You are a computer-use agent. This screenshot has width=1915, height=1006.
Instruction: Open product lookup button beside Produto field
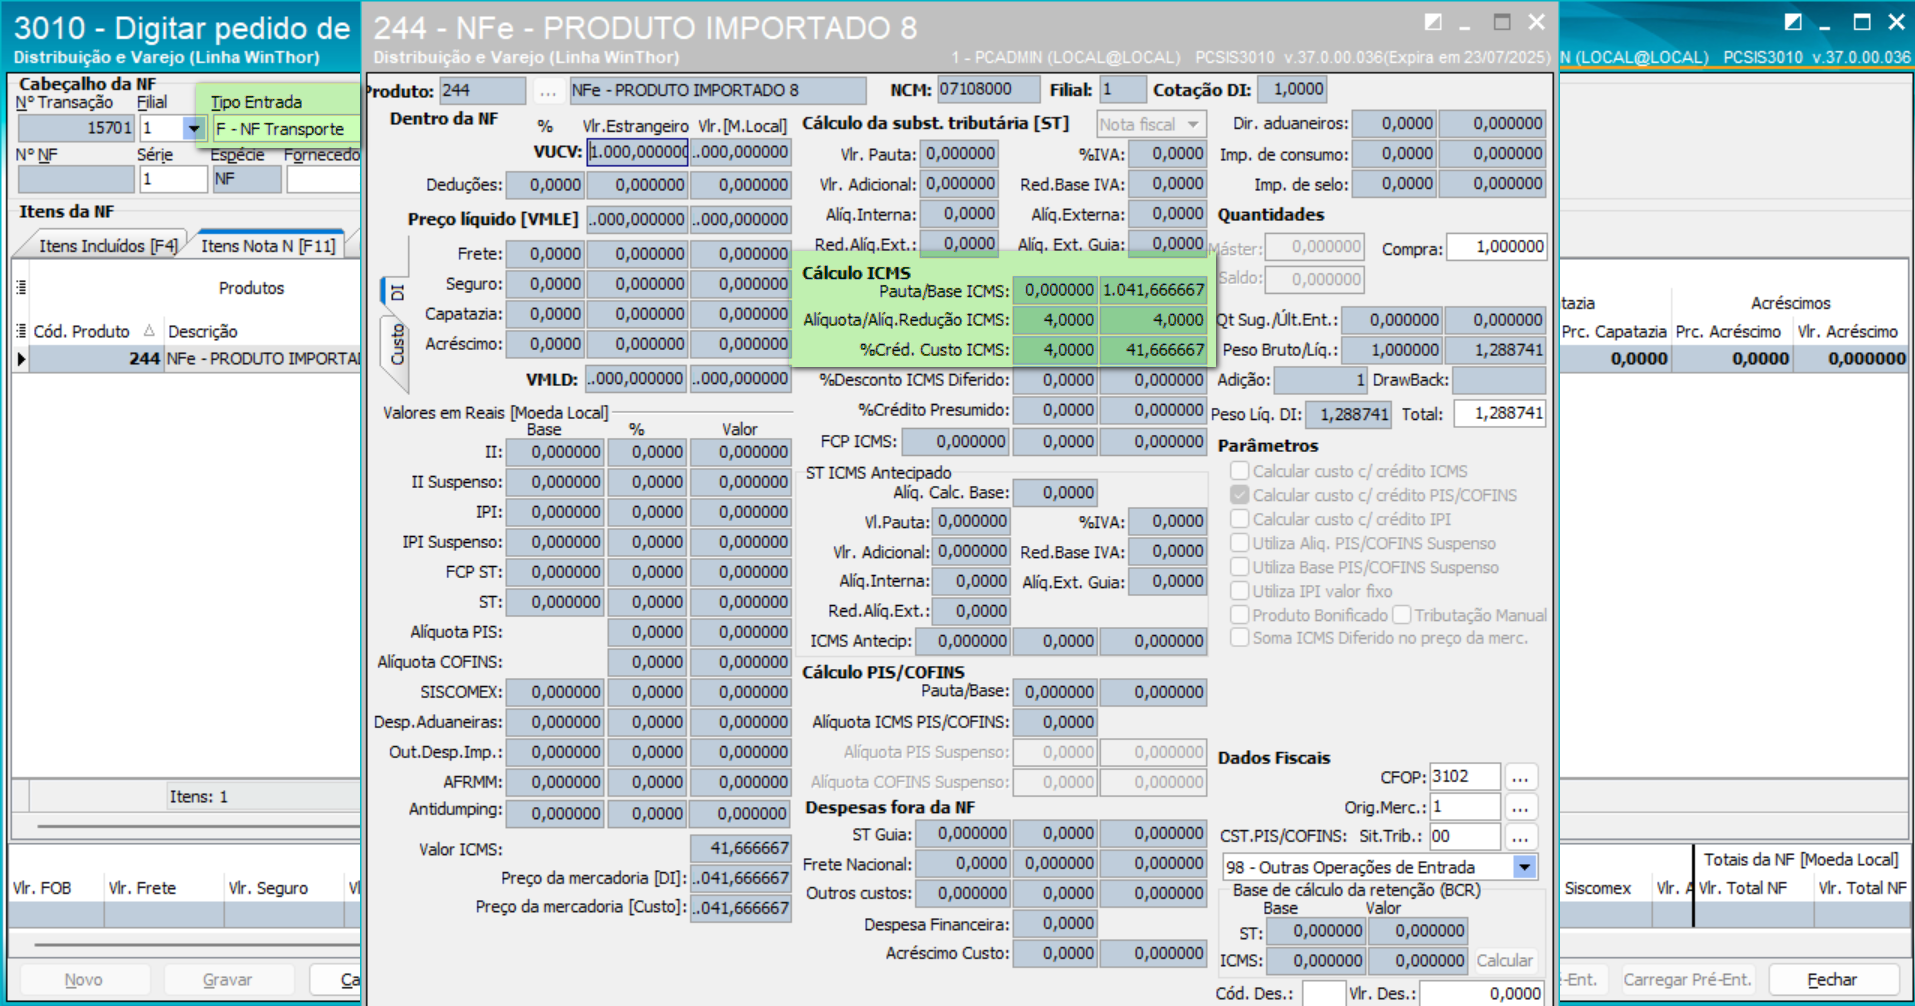[547, 91]
